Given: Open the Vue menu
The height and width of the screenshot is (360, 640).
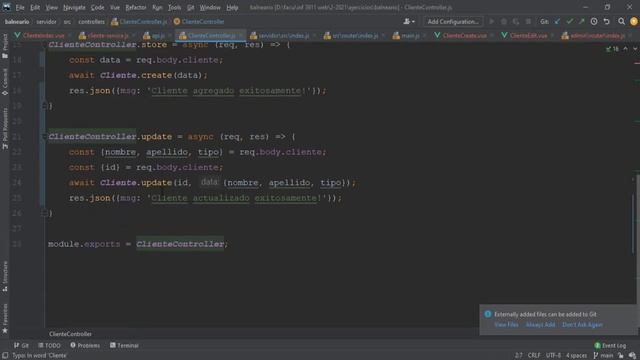Looking at the screenshot, I should pos(115,7).
